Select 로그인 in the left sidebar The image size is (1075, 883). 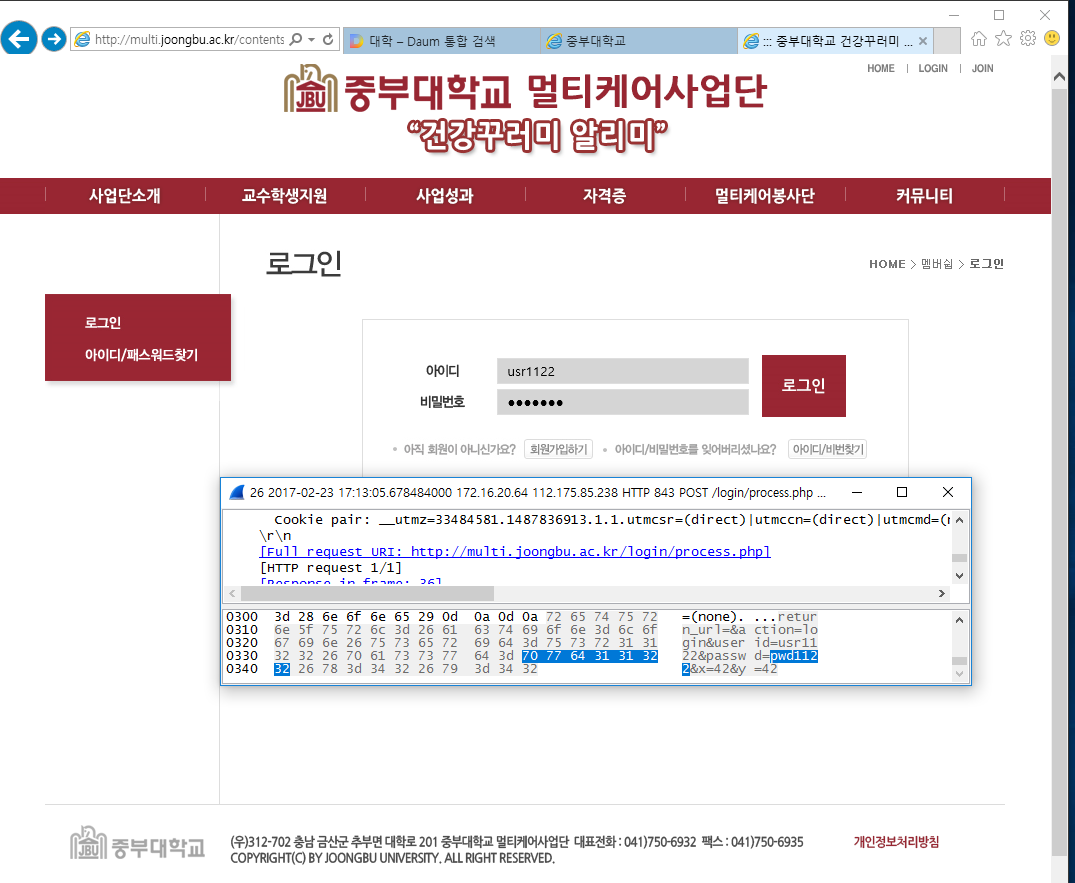click(x=103, y=322)
